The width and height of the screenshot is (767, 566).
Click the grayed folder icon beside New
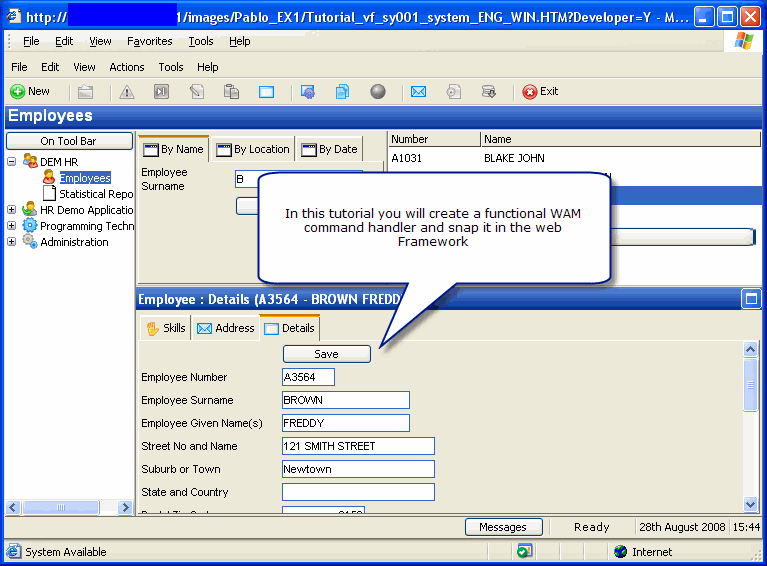(x=86, y=91)
